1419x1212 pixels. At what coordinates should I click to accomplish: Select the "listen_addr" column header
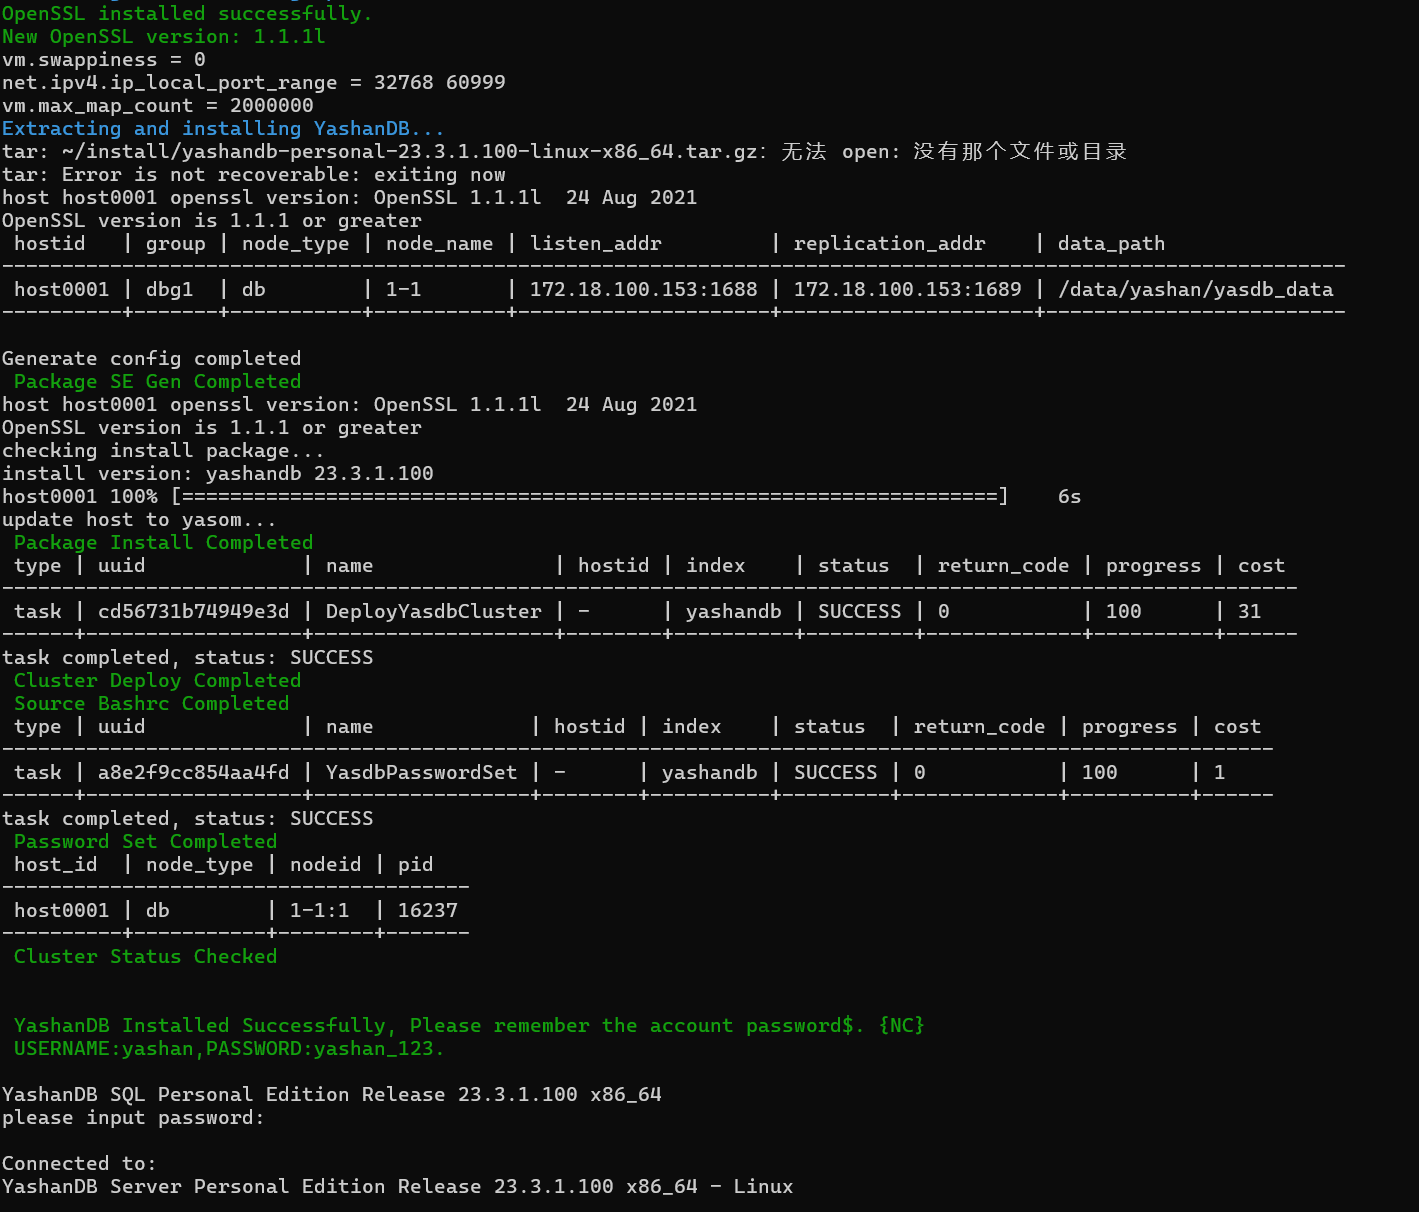(596, 244)
